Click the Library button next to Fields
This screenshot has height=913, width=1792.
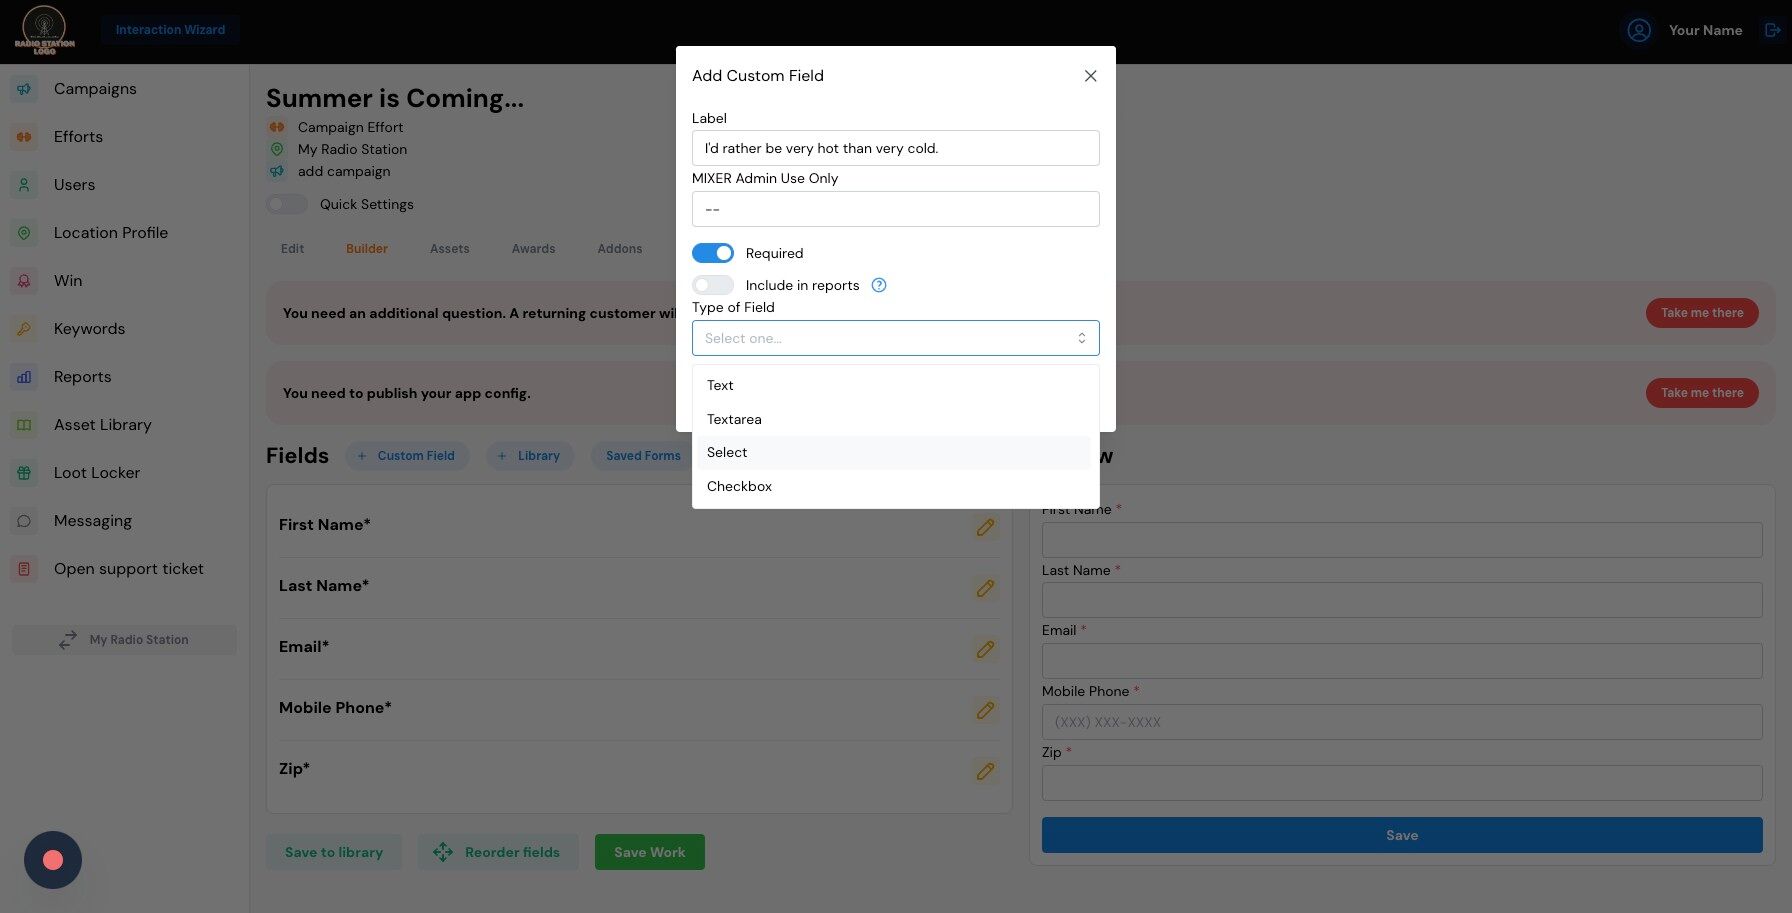click(x=530, y=456)
